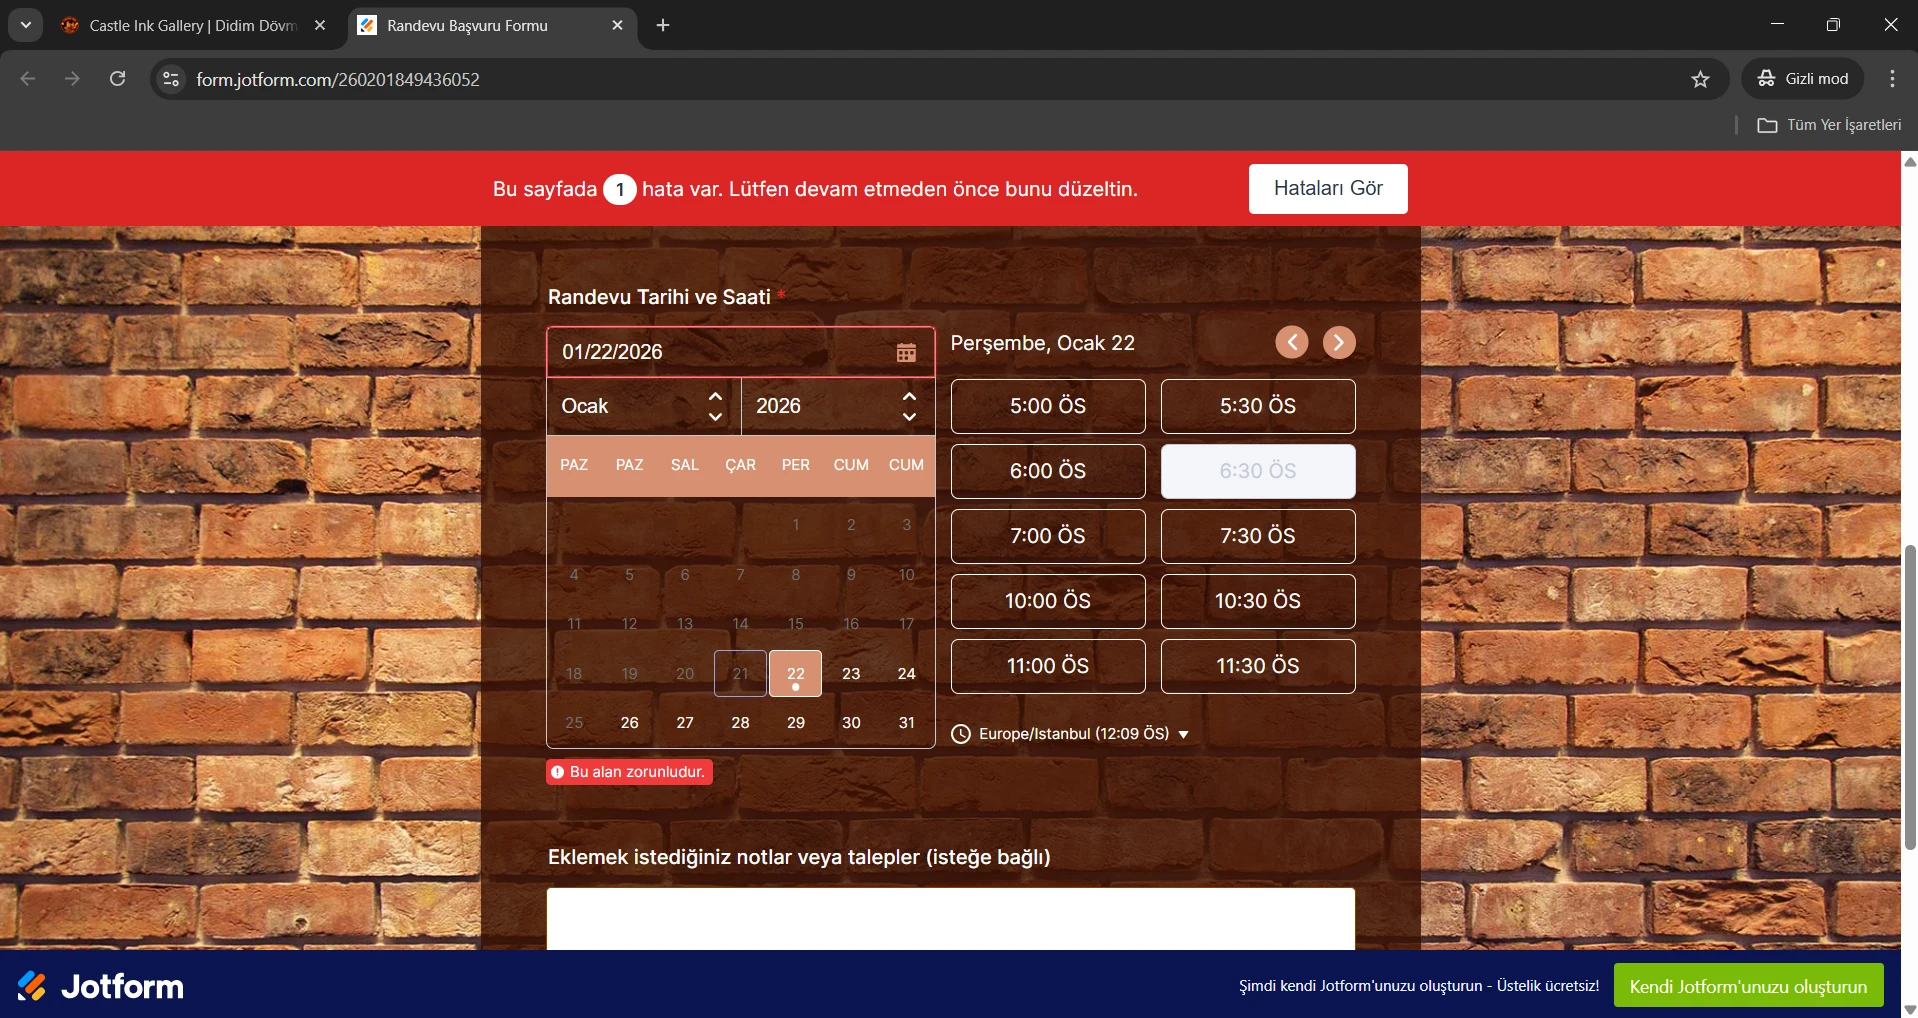
Task: Select the 5:30 ÖS time slot
Action: [1257, 406]
